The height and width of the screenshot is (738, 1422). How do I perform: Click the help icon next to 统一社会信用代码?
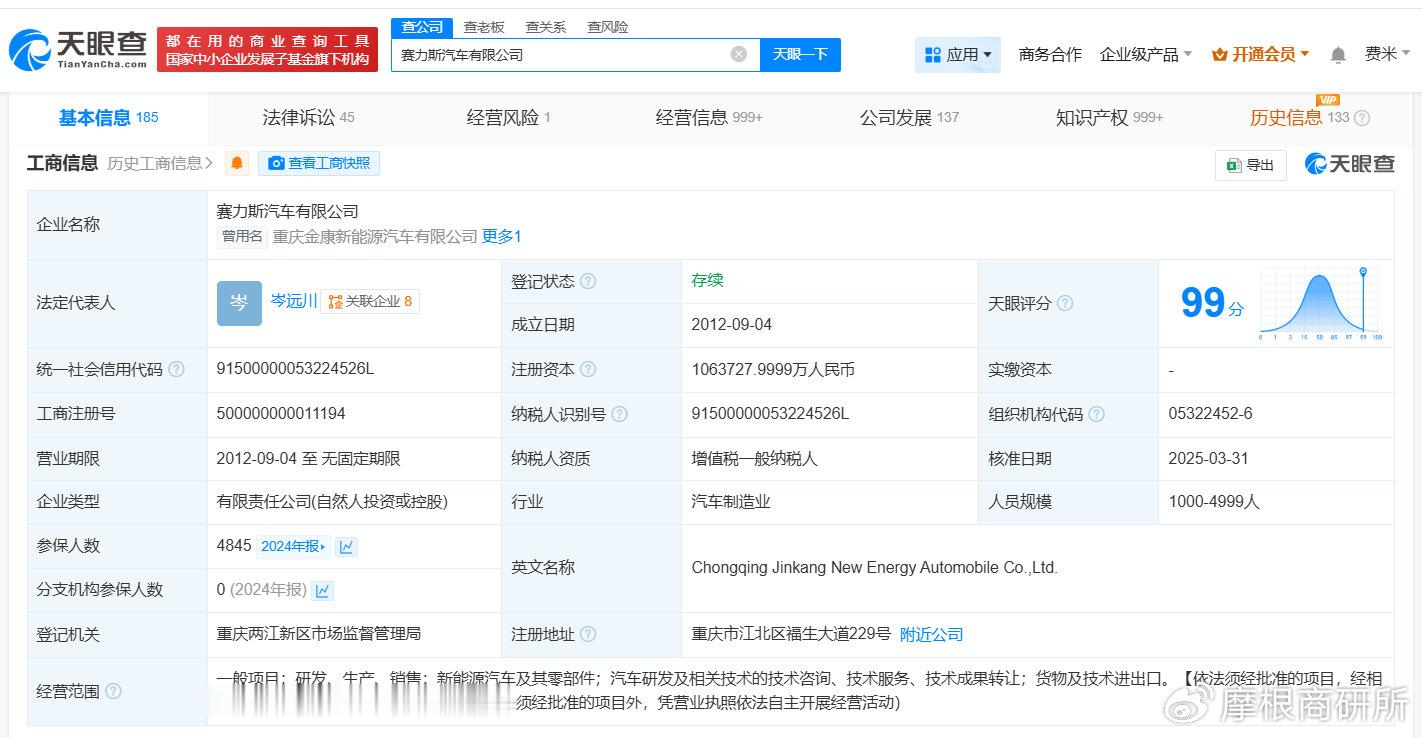tap(176, 369)
